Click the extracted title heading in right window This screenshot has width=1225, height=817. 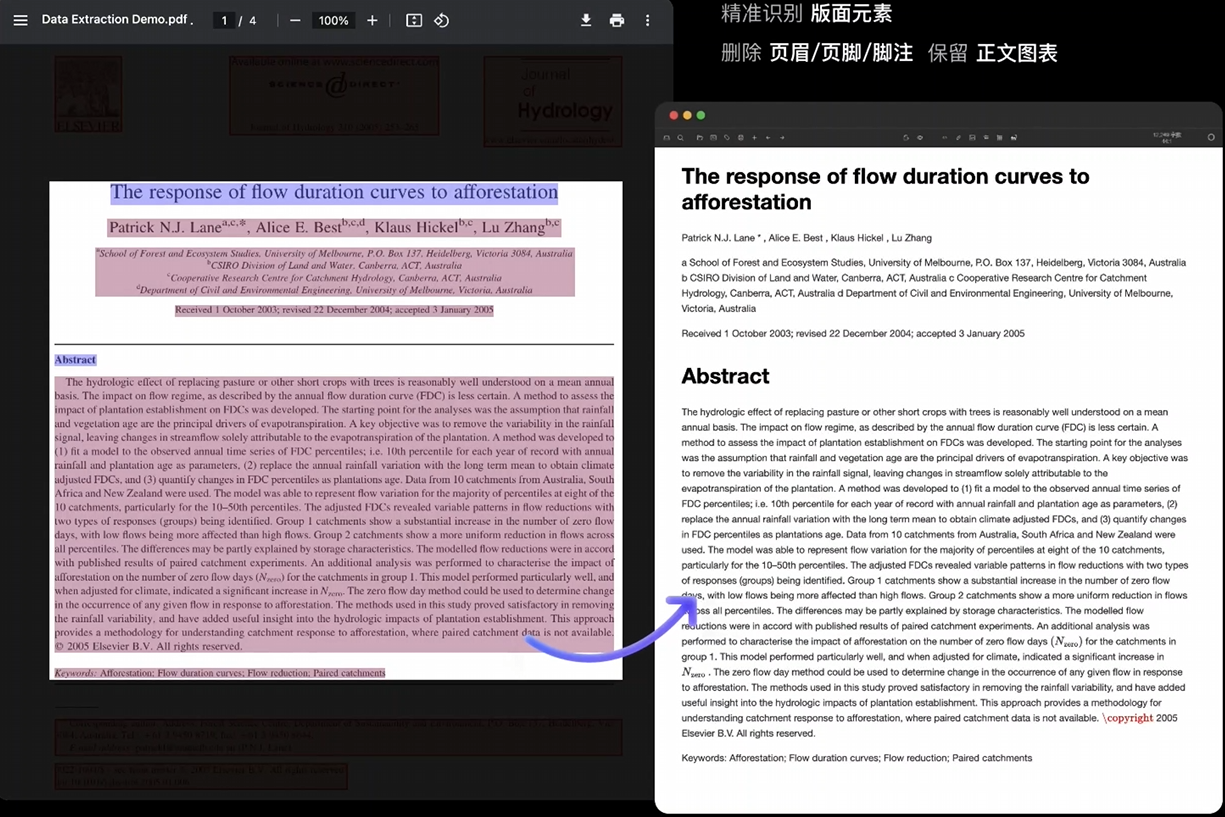tap(885, 189)
